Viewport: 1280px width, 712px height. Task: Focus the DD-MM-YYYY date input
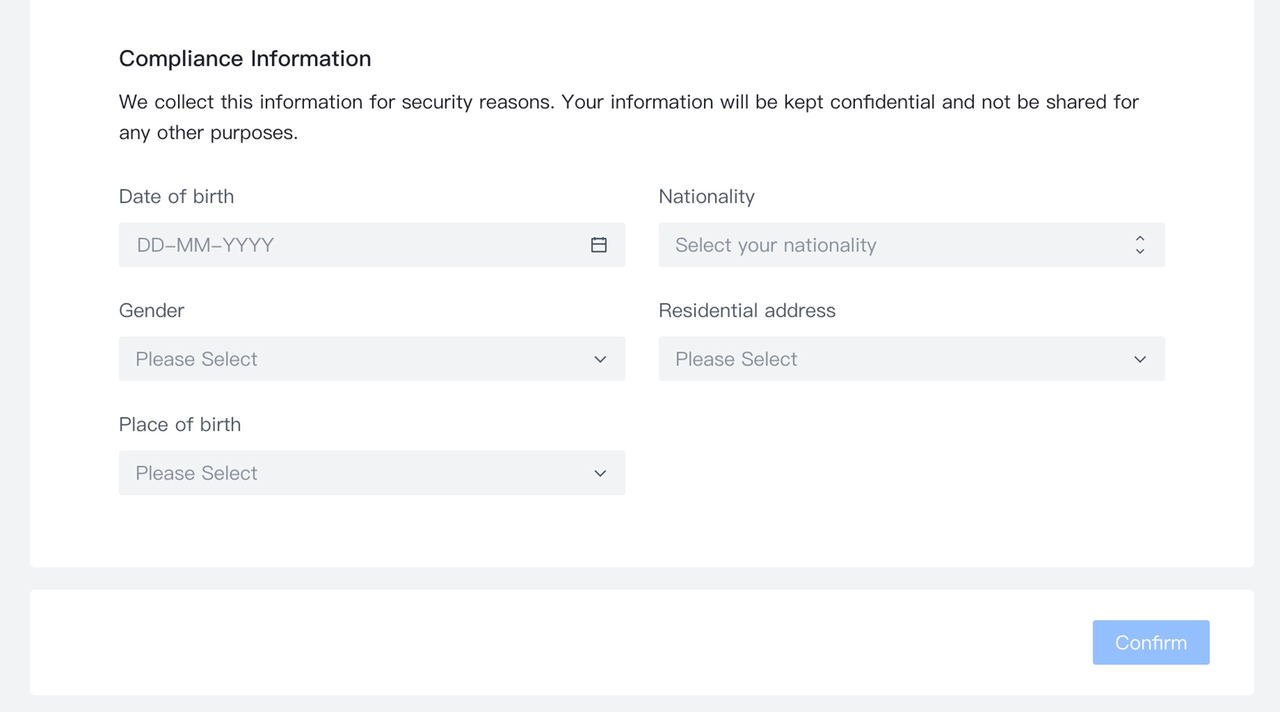point(350,245)
